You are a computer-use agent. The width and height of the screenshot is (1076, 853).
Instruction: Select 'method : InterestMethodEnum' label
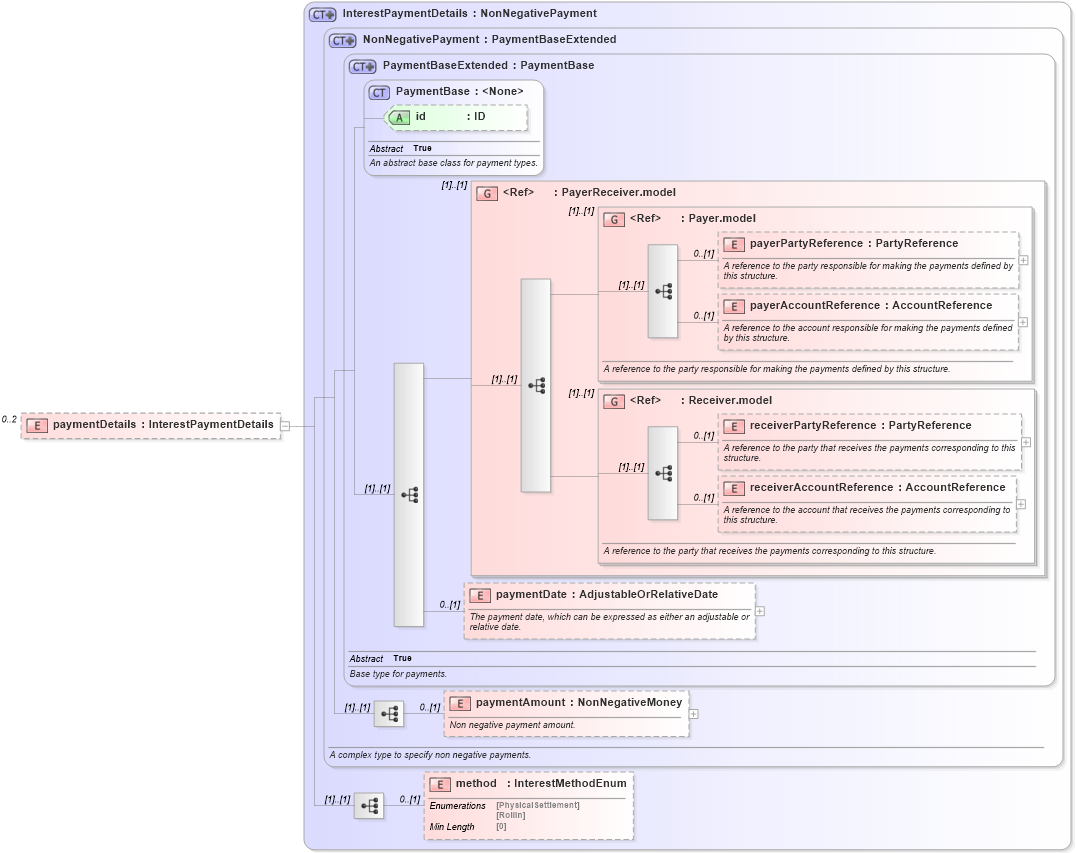pyautogui.click(x=541, y=784)
